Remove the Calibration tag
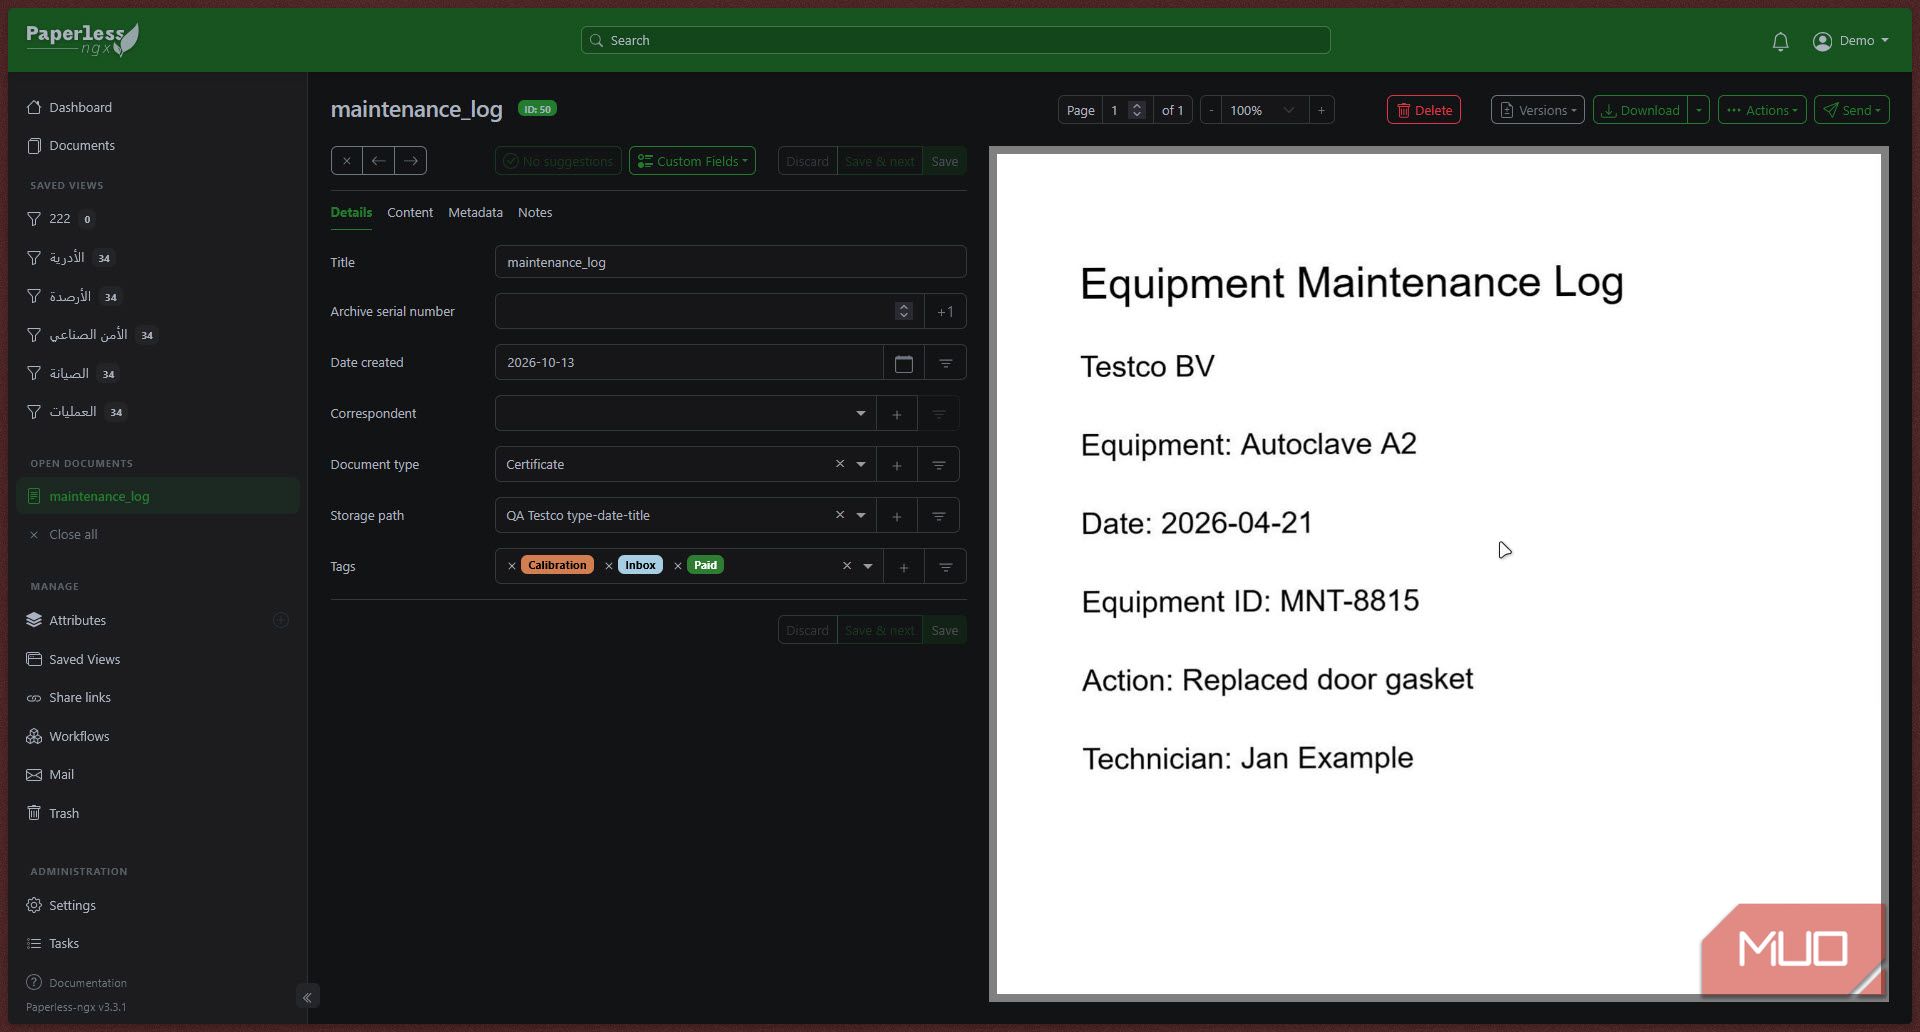The height and width of the screenshot is (1032, 1920). click(512, 566)
